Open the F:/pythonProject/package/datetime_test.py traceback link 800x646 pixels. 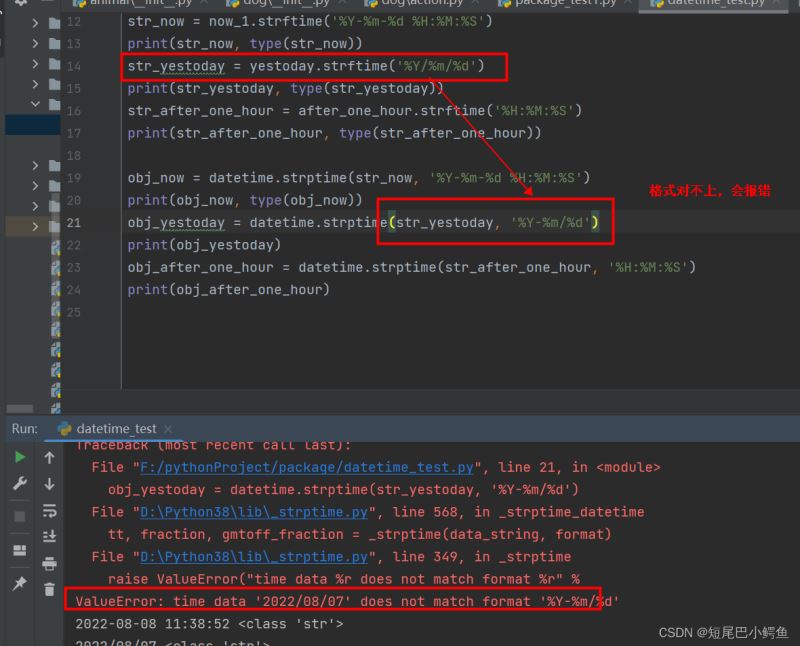pyautogui.click(x=307, y=467)
